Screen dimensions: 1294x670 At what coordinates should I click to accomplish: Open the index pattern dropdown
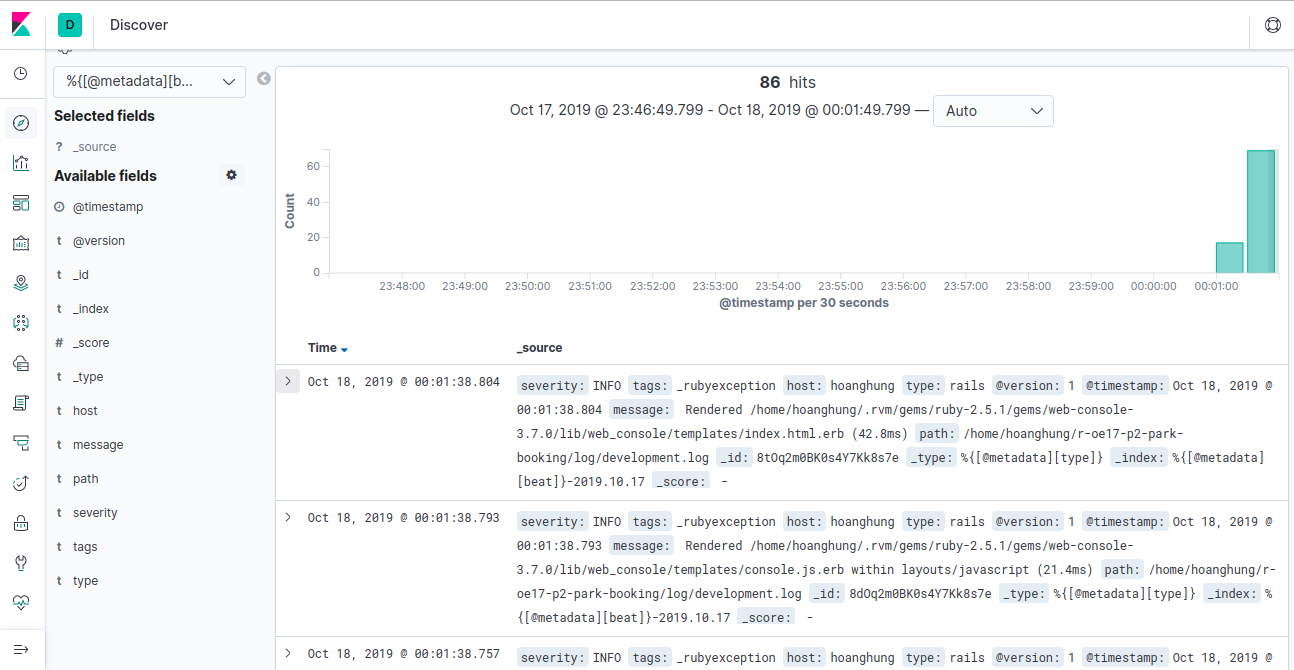pyautogui.click(x=150, y=82)
